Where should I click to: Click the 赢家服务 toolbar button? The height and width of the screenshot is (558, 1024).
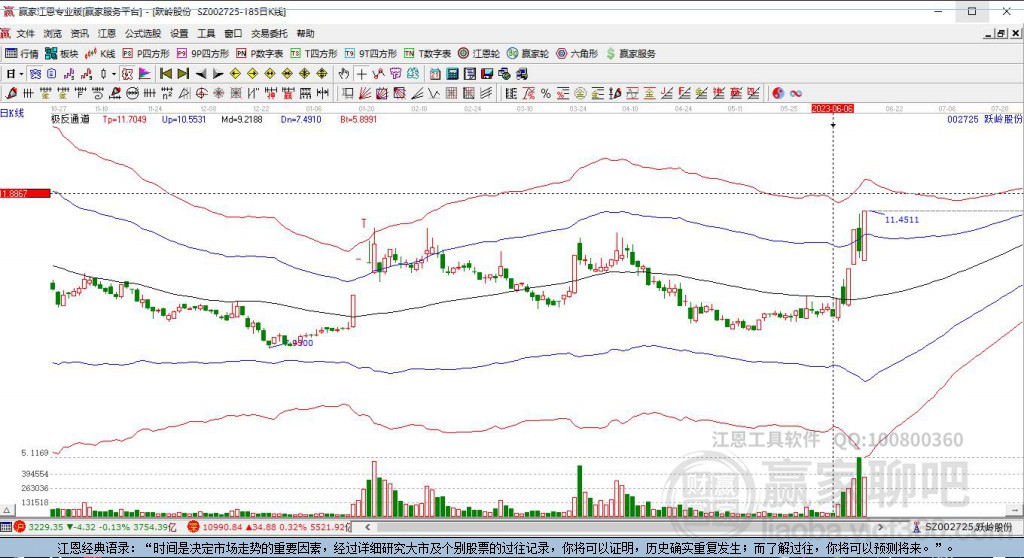630,54
